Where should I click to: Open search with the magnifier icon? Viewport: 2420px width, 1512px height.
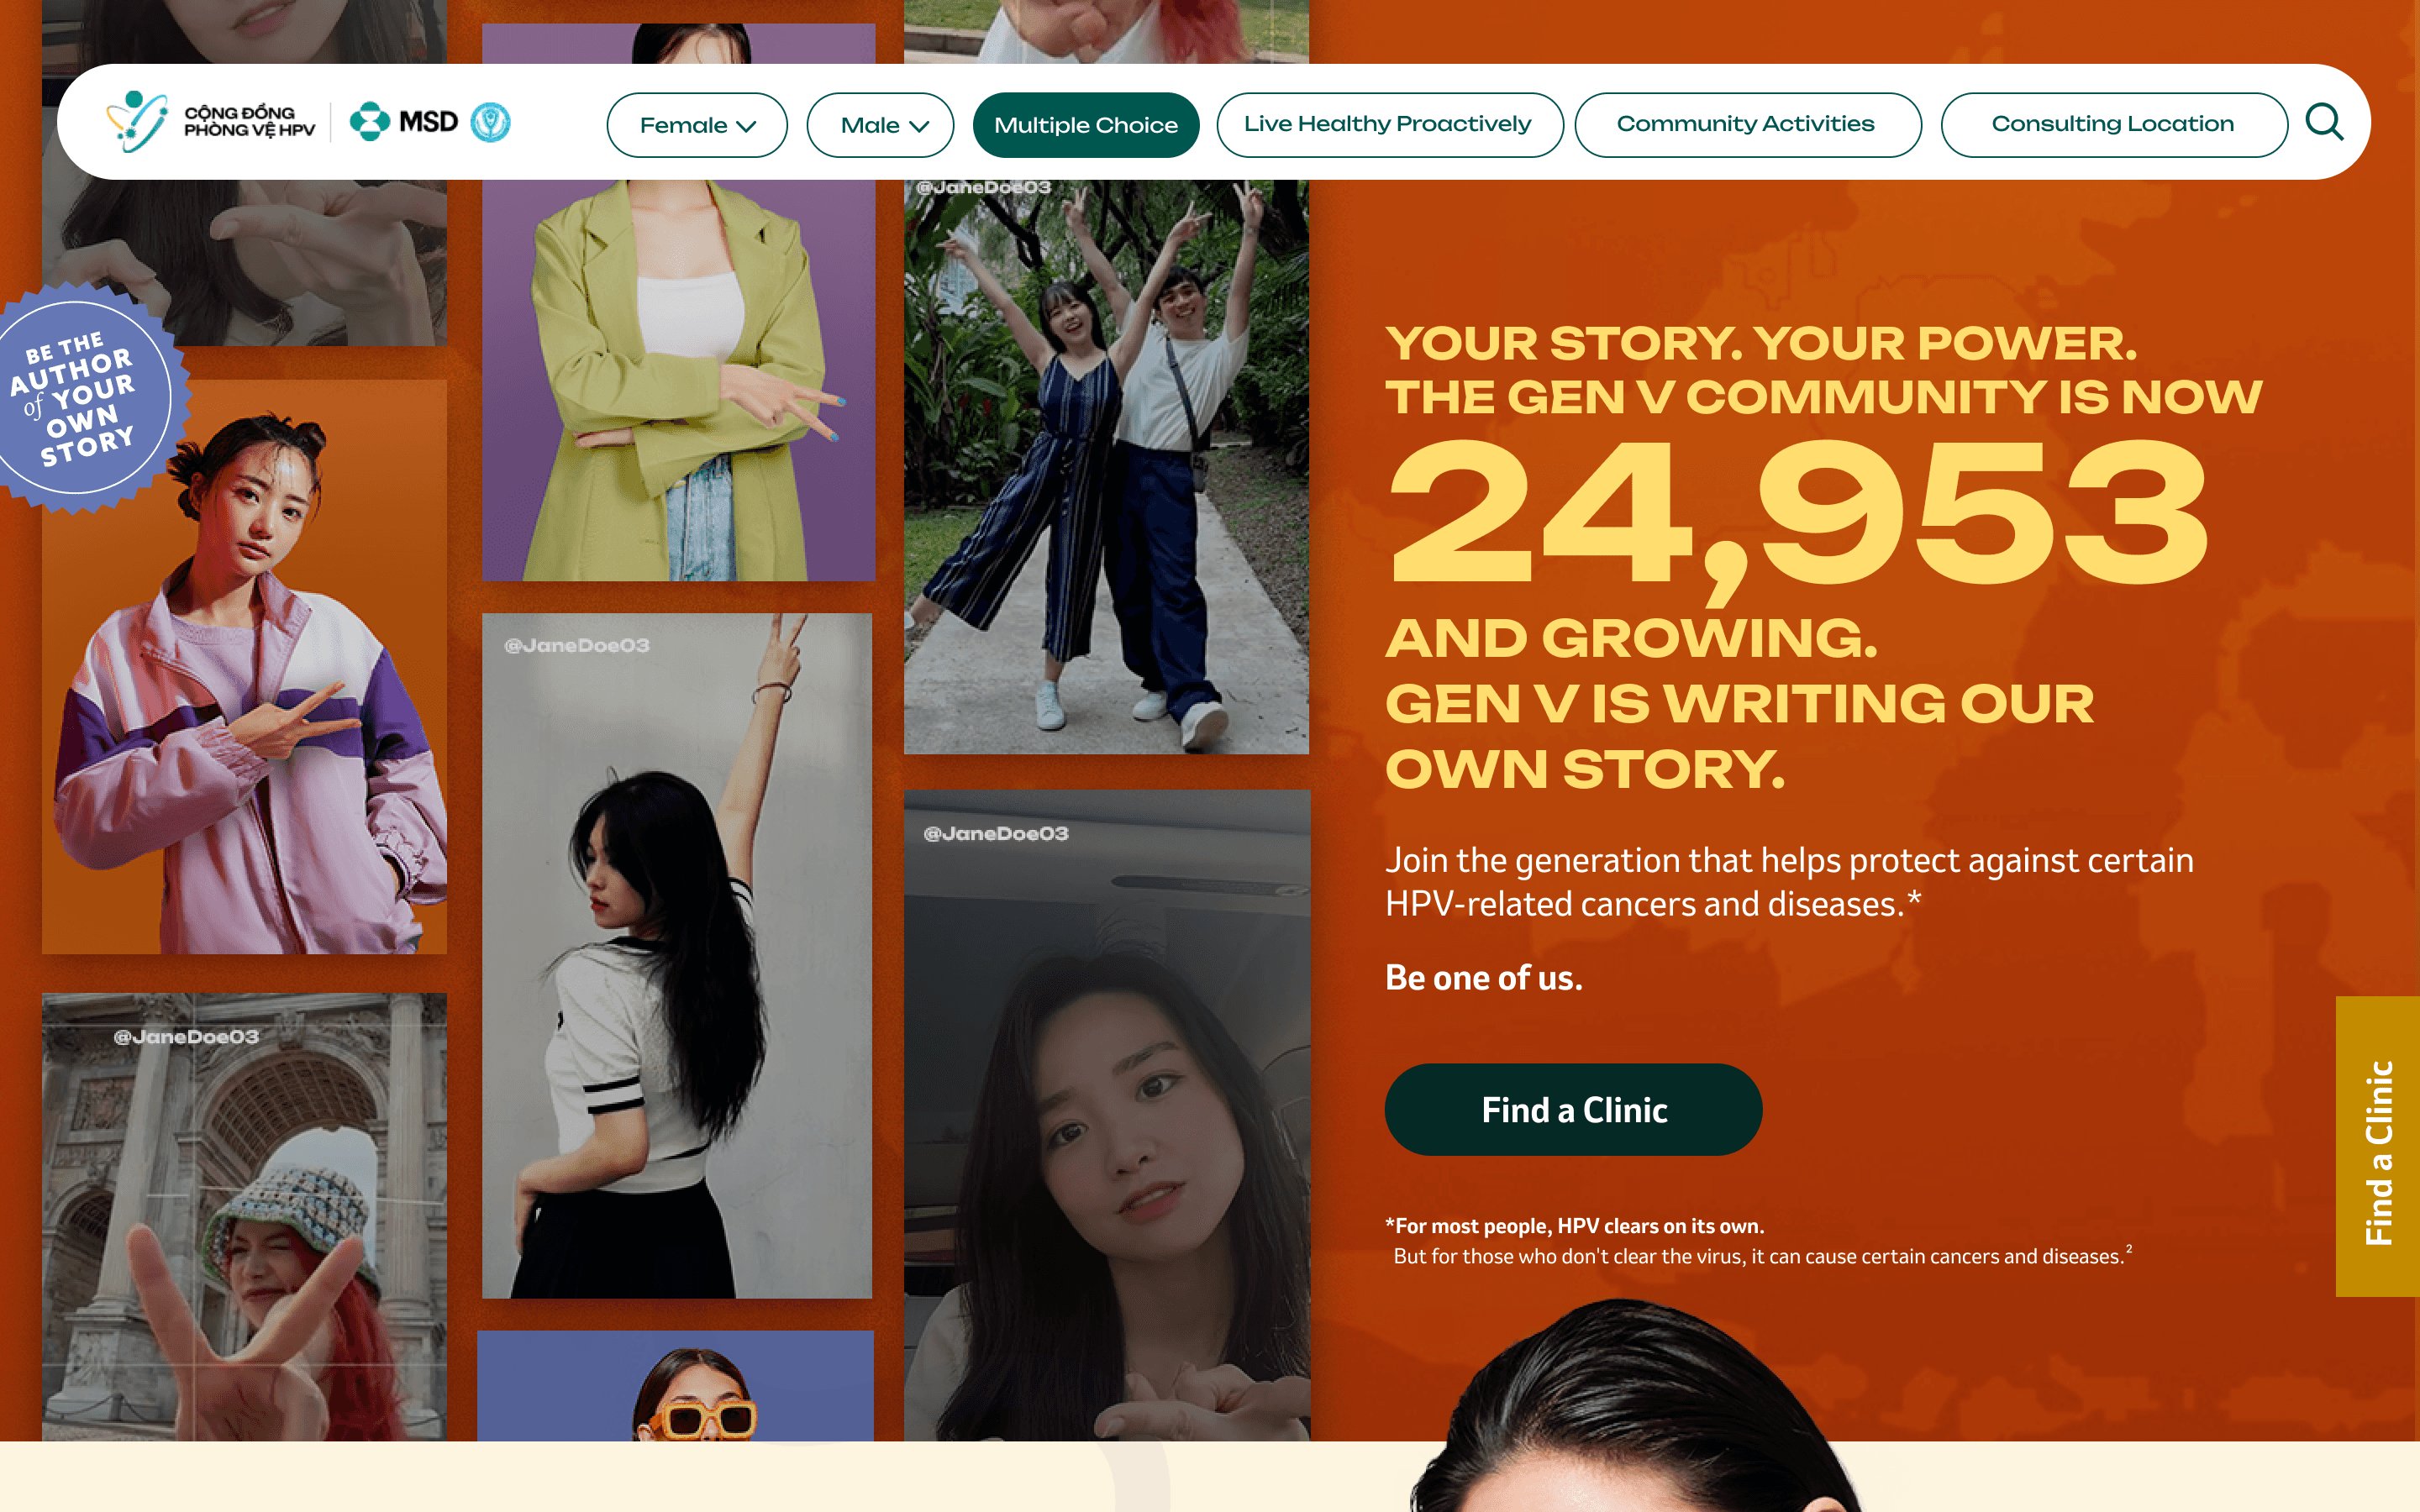pos(2324,123)
